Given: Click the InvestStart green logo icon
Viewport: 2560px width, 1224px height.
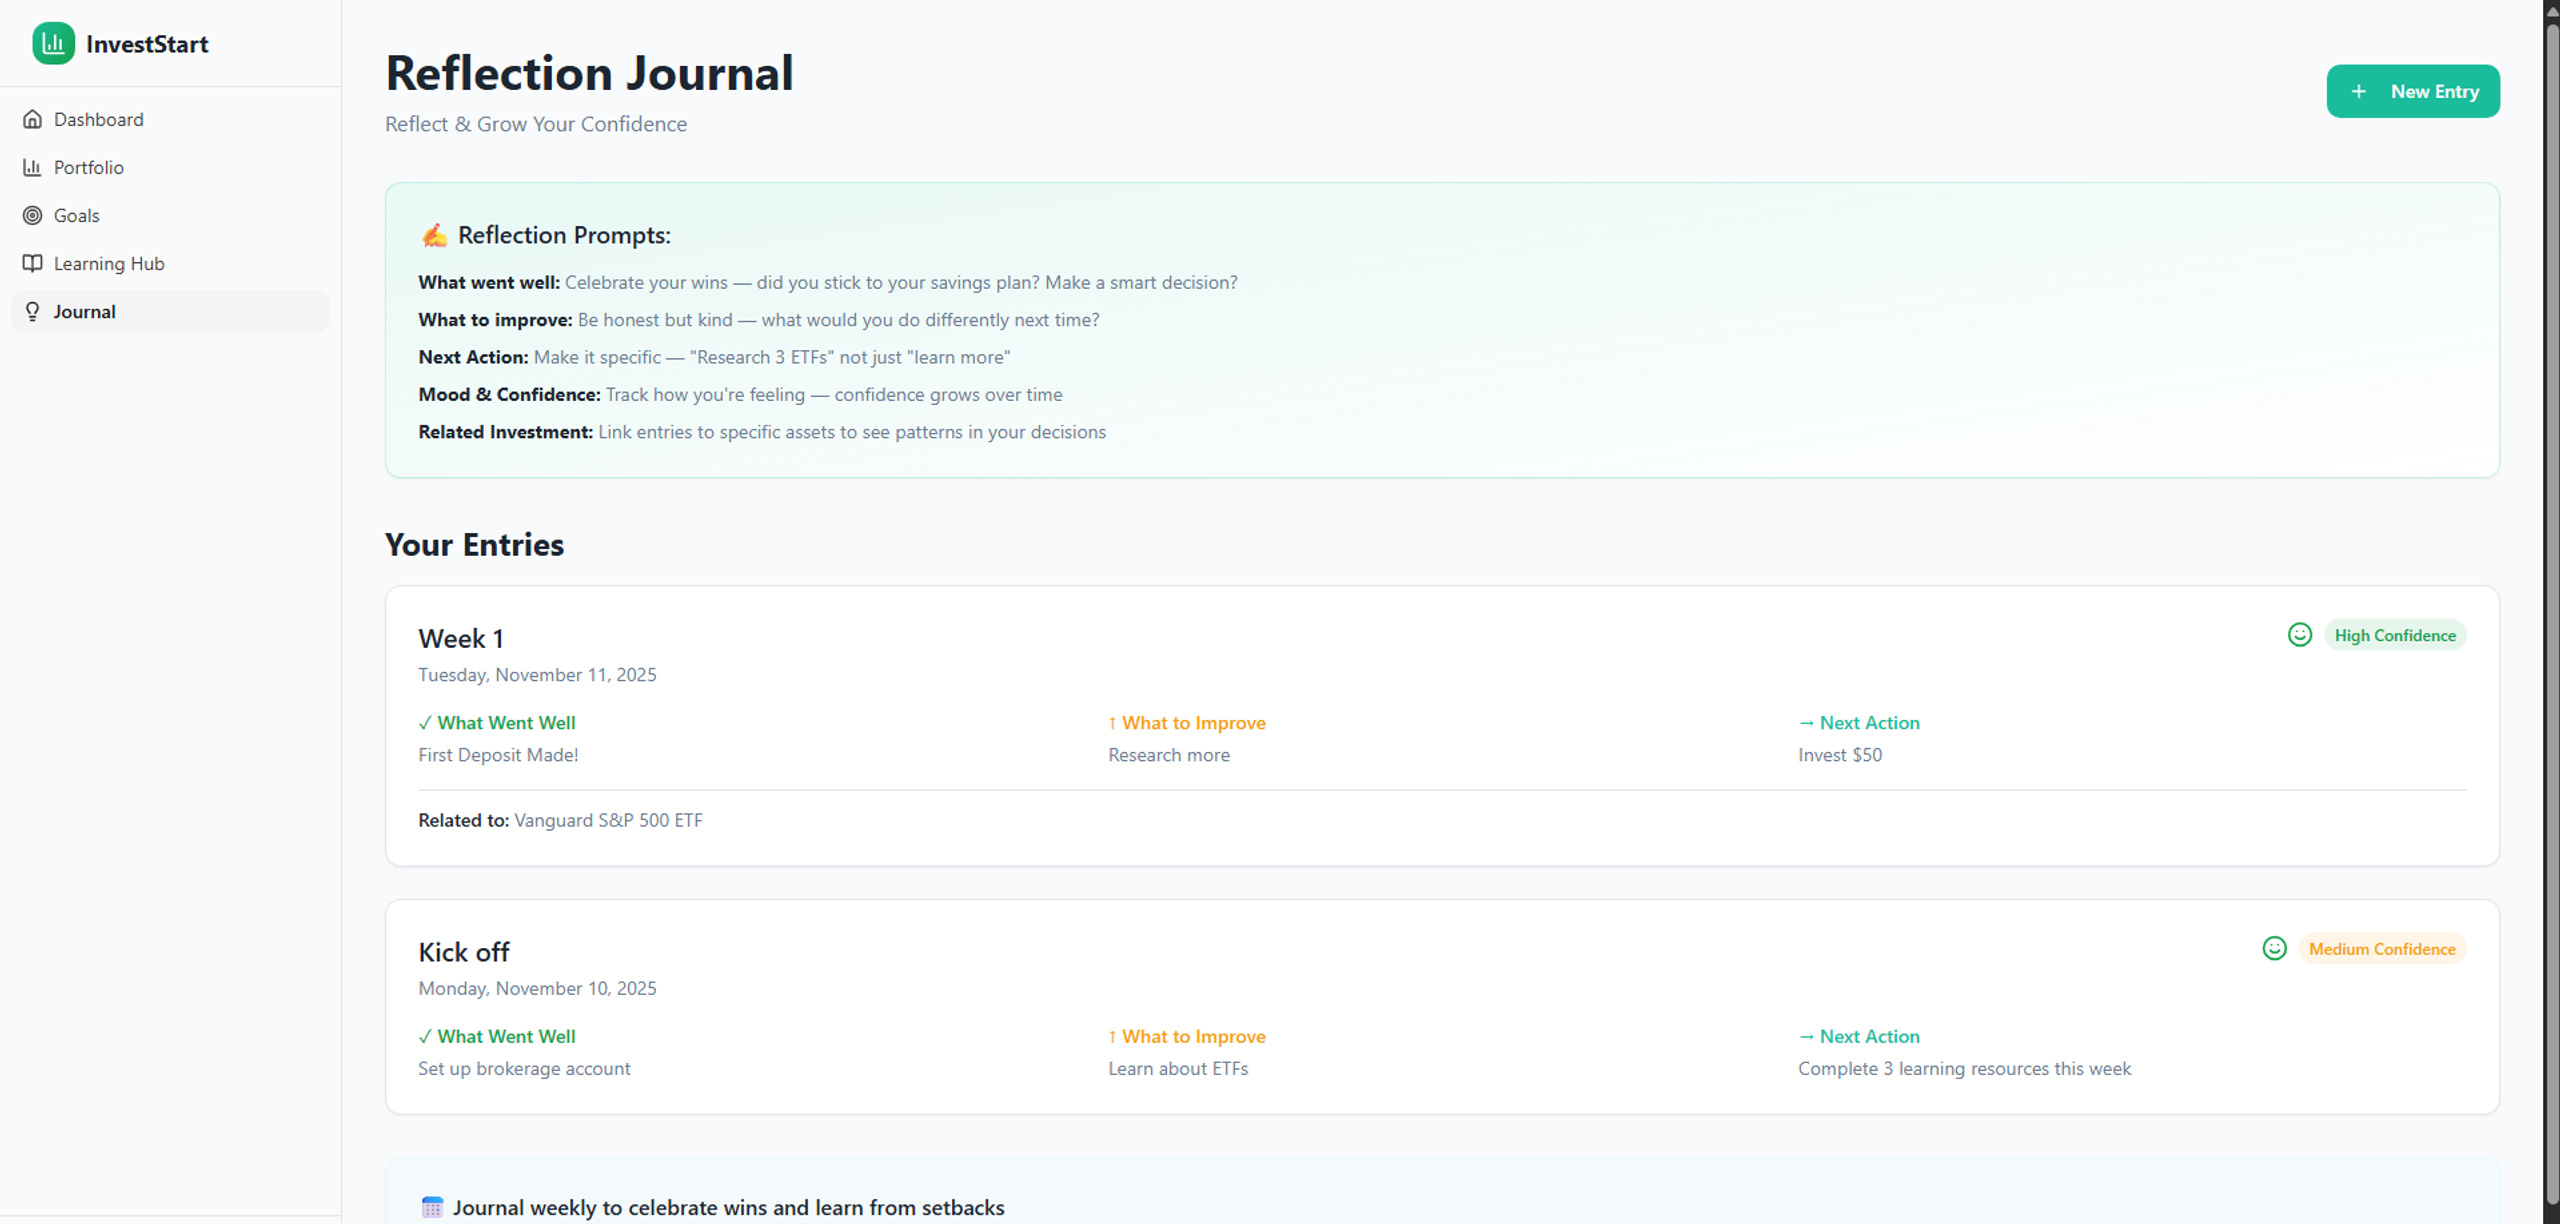Looking at the screenshot, I should point(53,44).
